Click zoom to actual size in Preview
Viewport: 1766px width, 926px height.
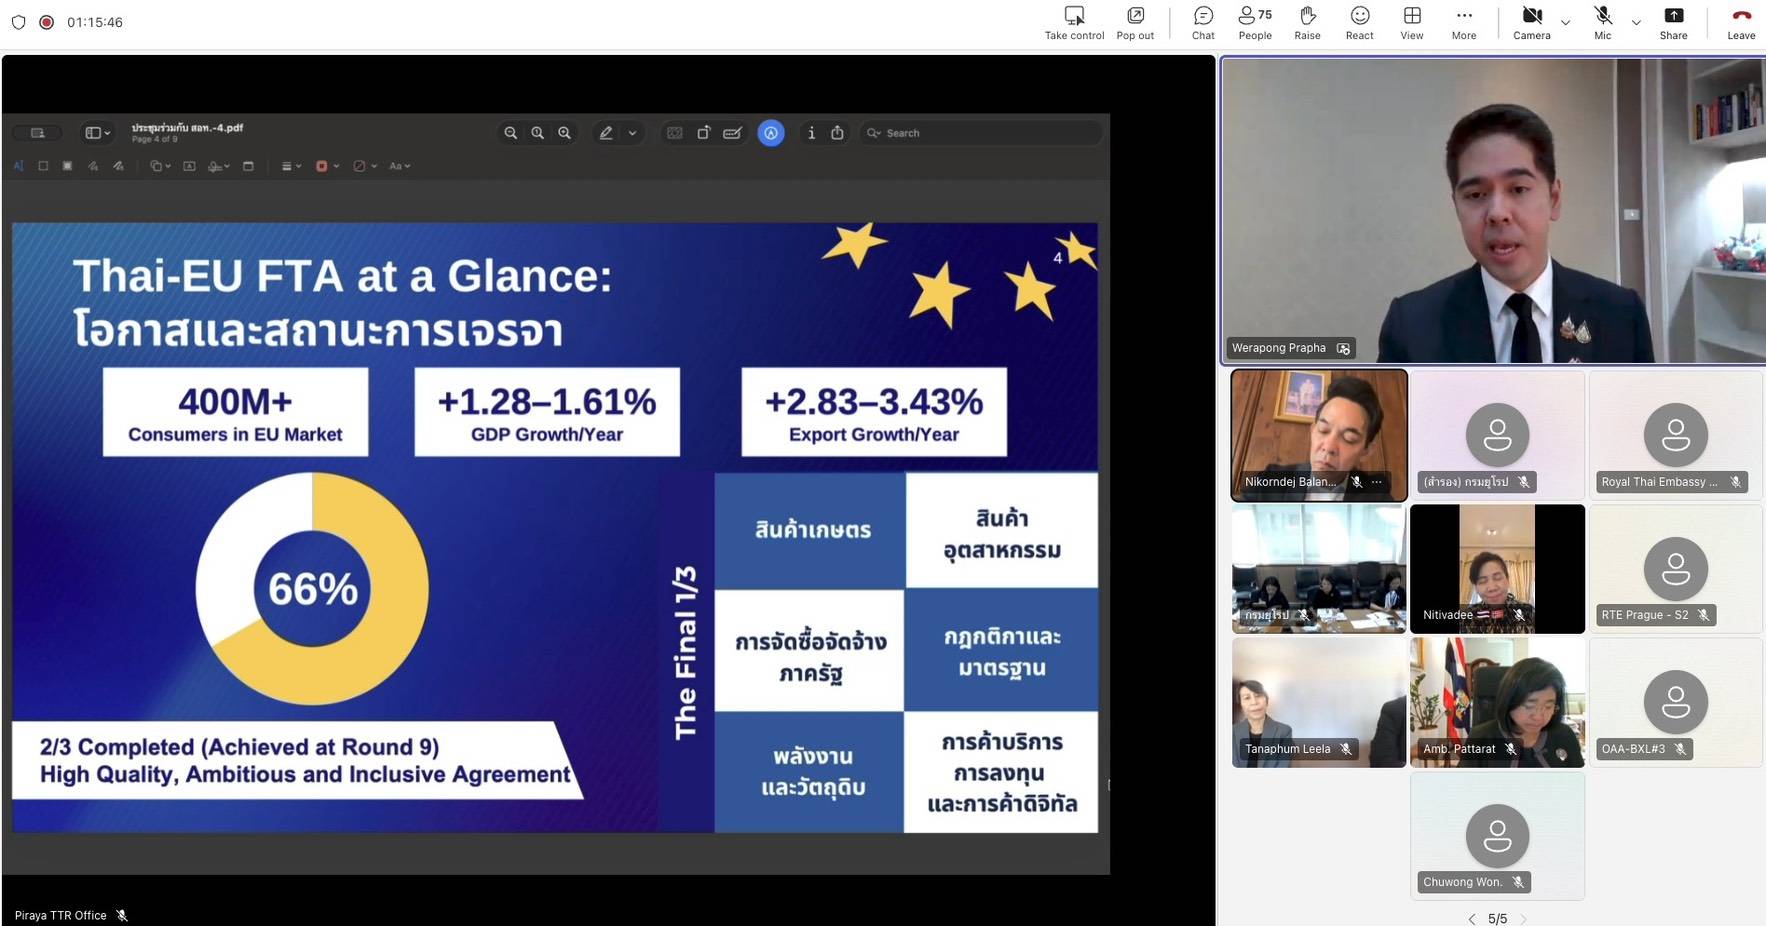(x=537, y=133)
